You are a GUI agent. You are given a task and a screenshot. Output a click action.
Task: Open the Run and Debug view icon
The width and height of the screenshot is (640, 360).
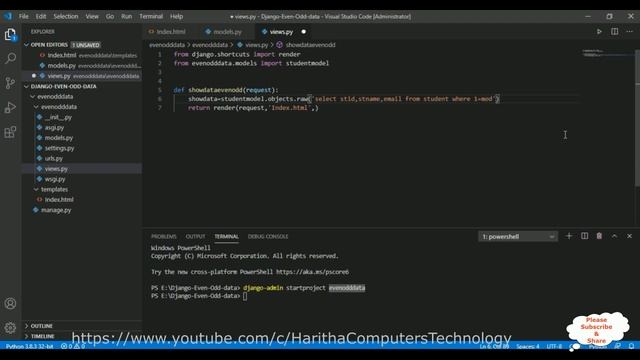10,107
